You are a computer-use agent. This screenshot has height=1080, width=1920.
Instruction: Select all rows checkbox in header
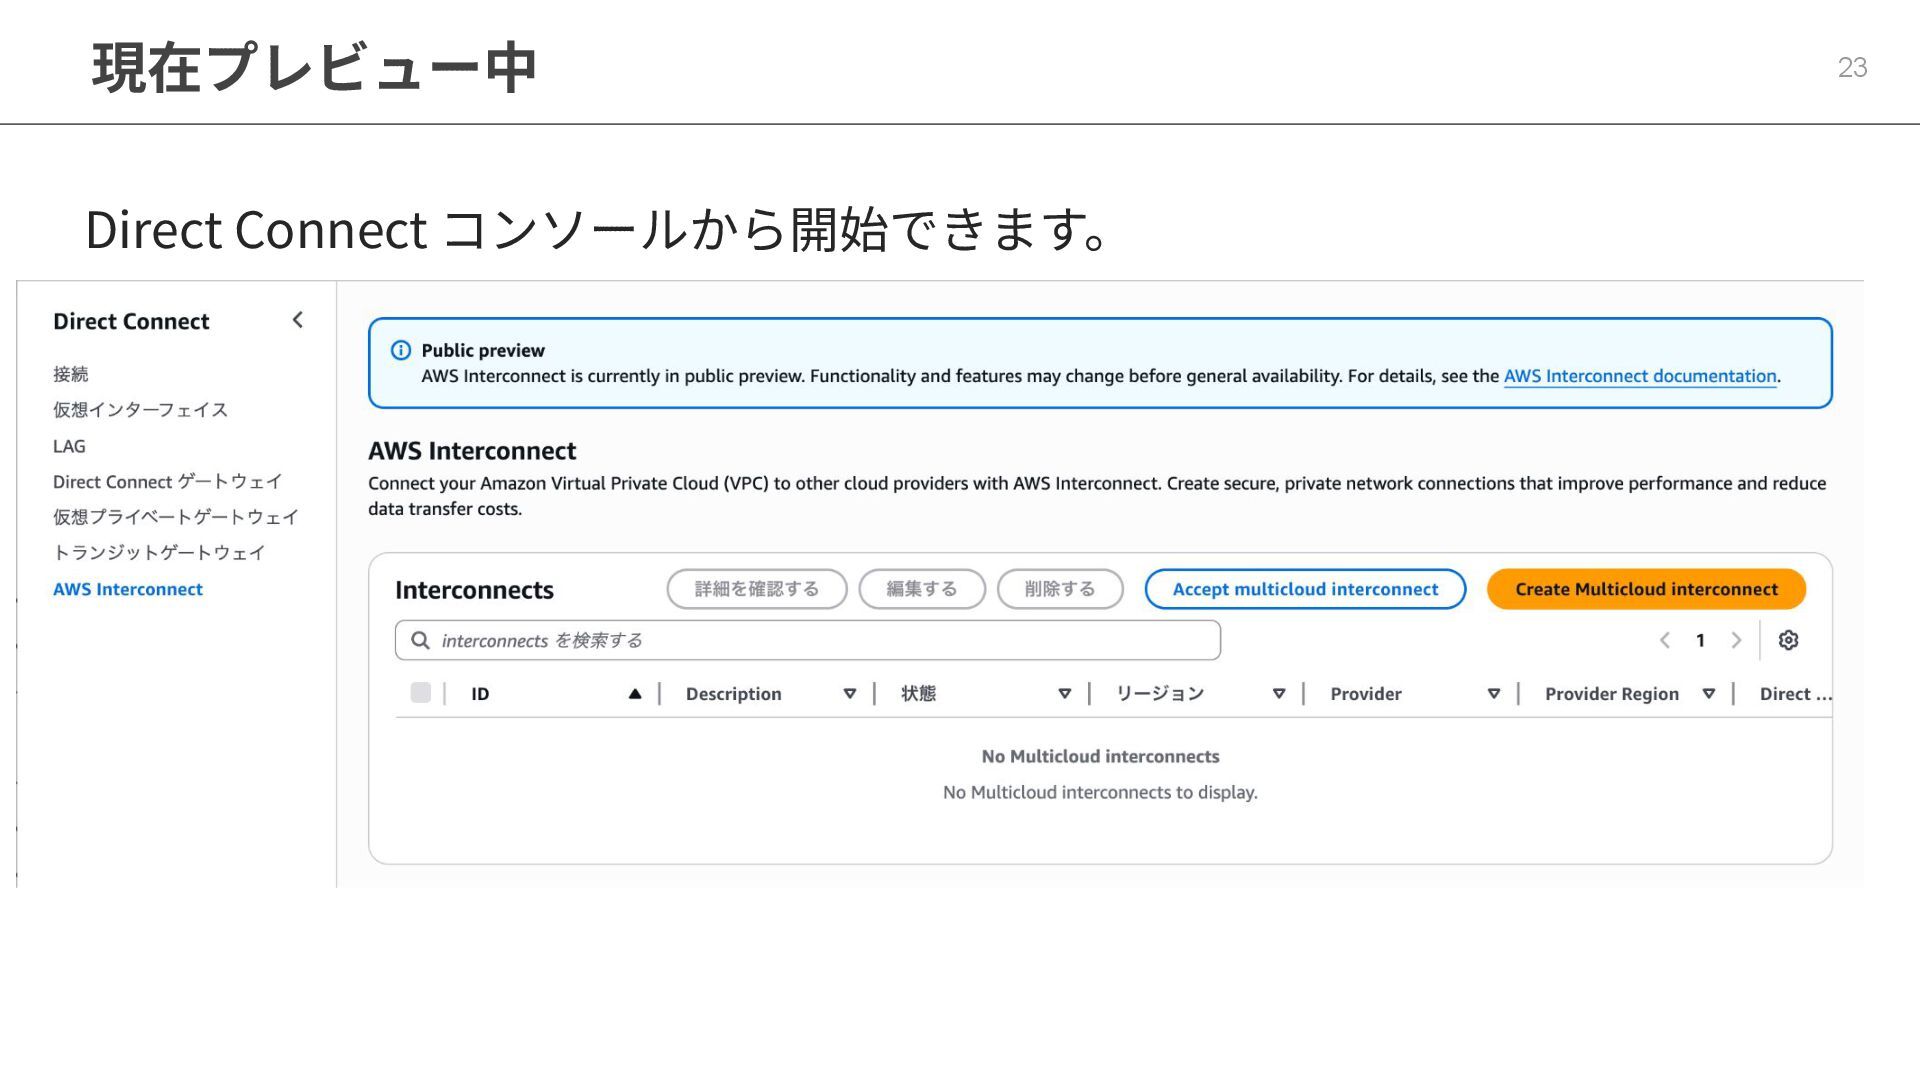[x=420, y=693]
